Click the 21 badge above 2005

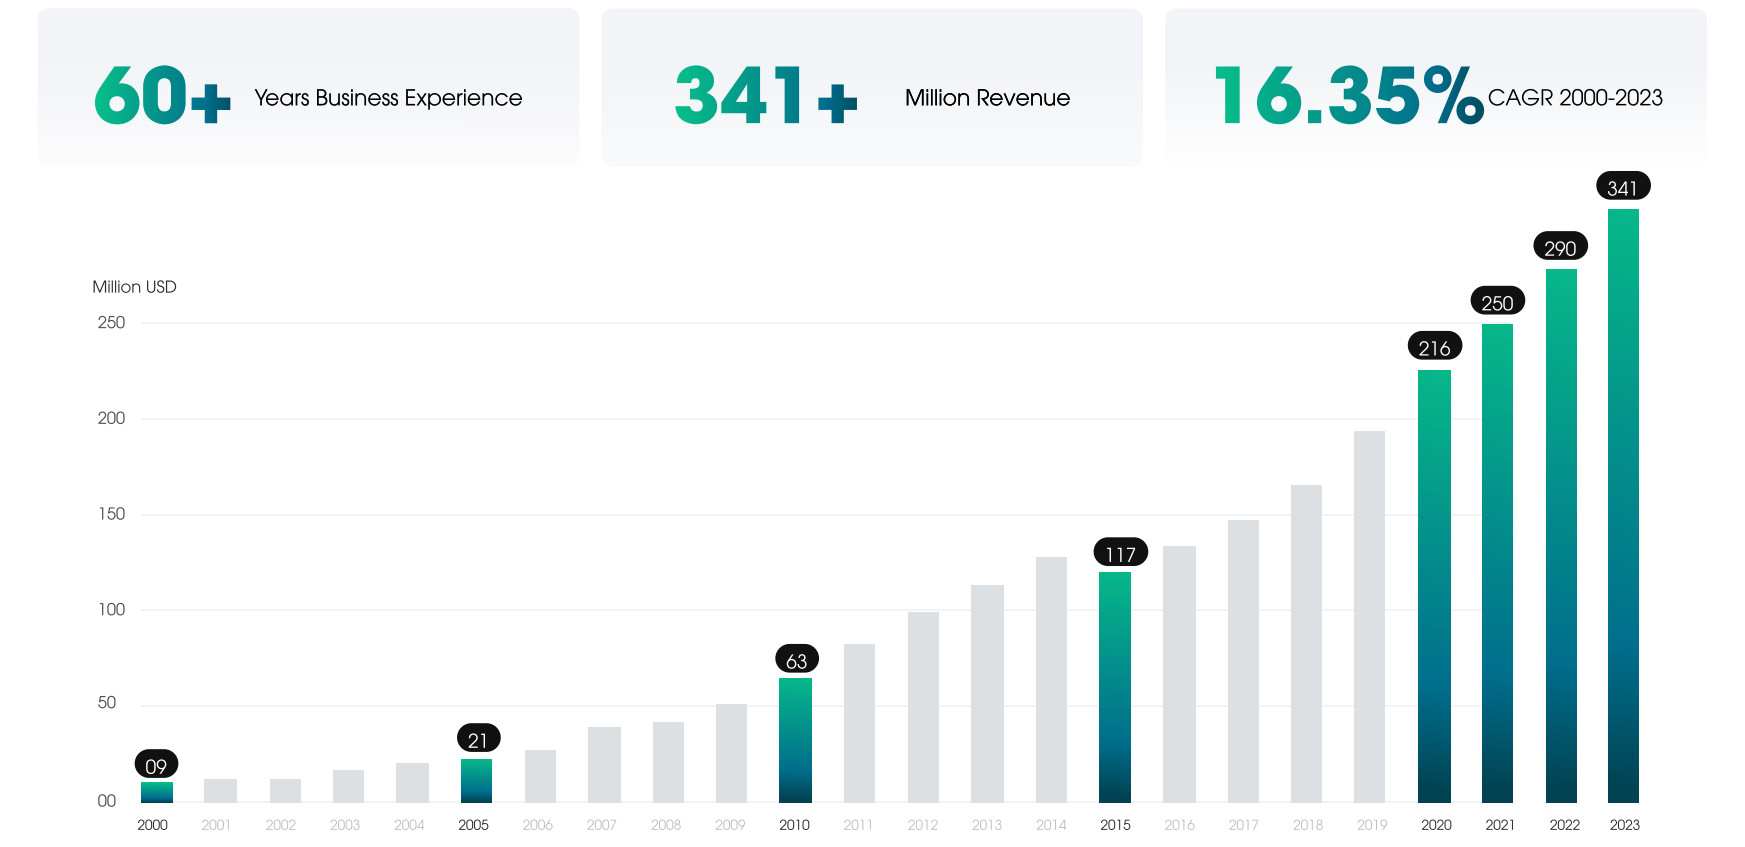[478, 738]
